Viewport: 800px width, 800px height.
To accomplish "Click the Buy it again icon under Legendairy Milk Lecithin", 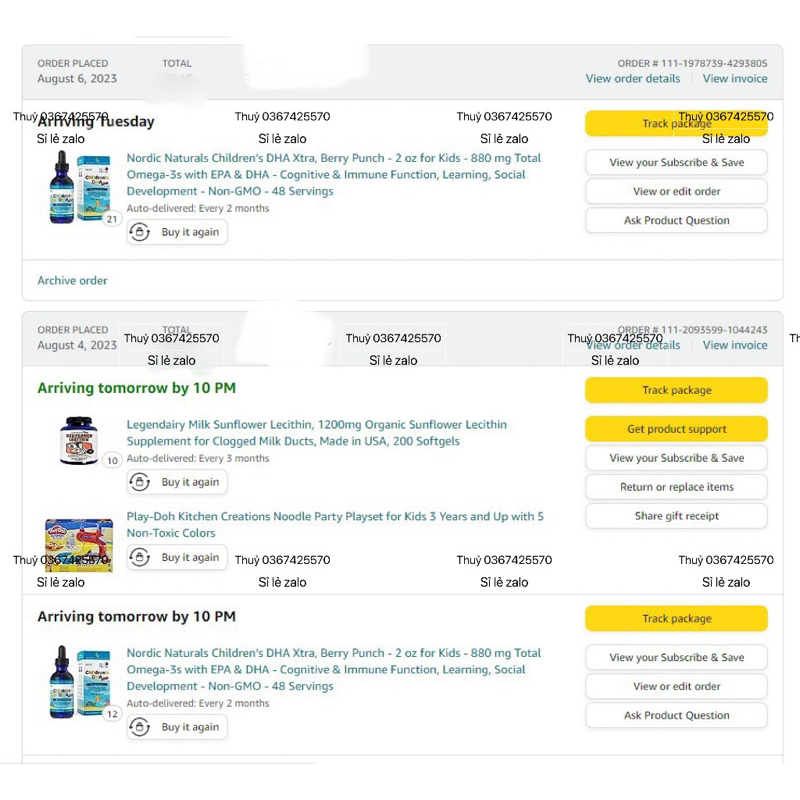I will pyautogui.click(x=141, y=482).
